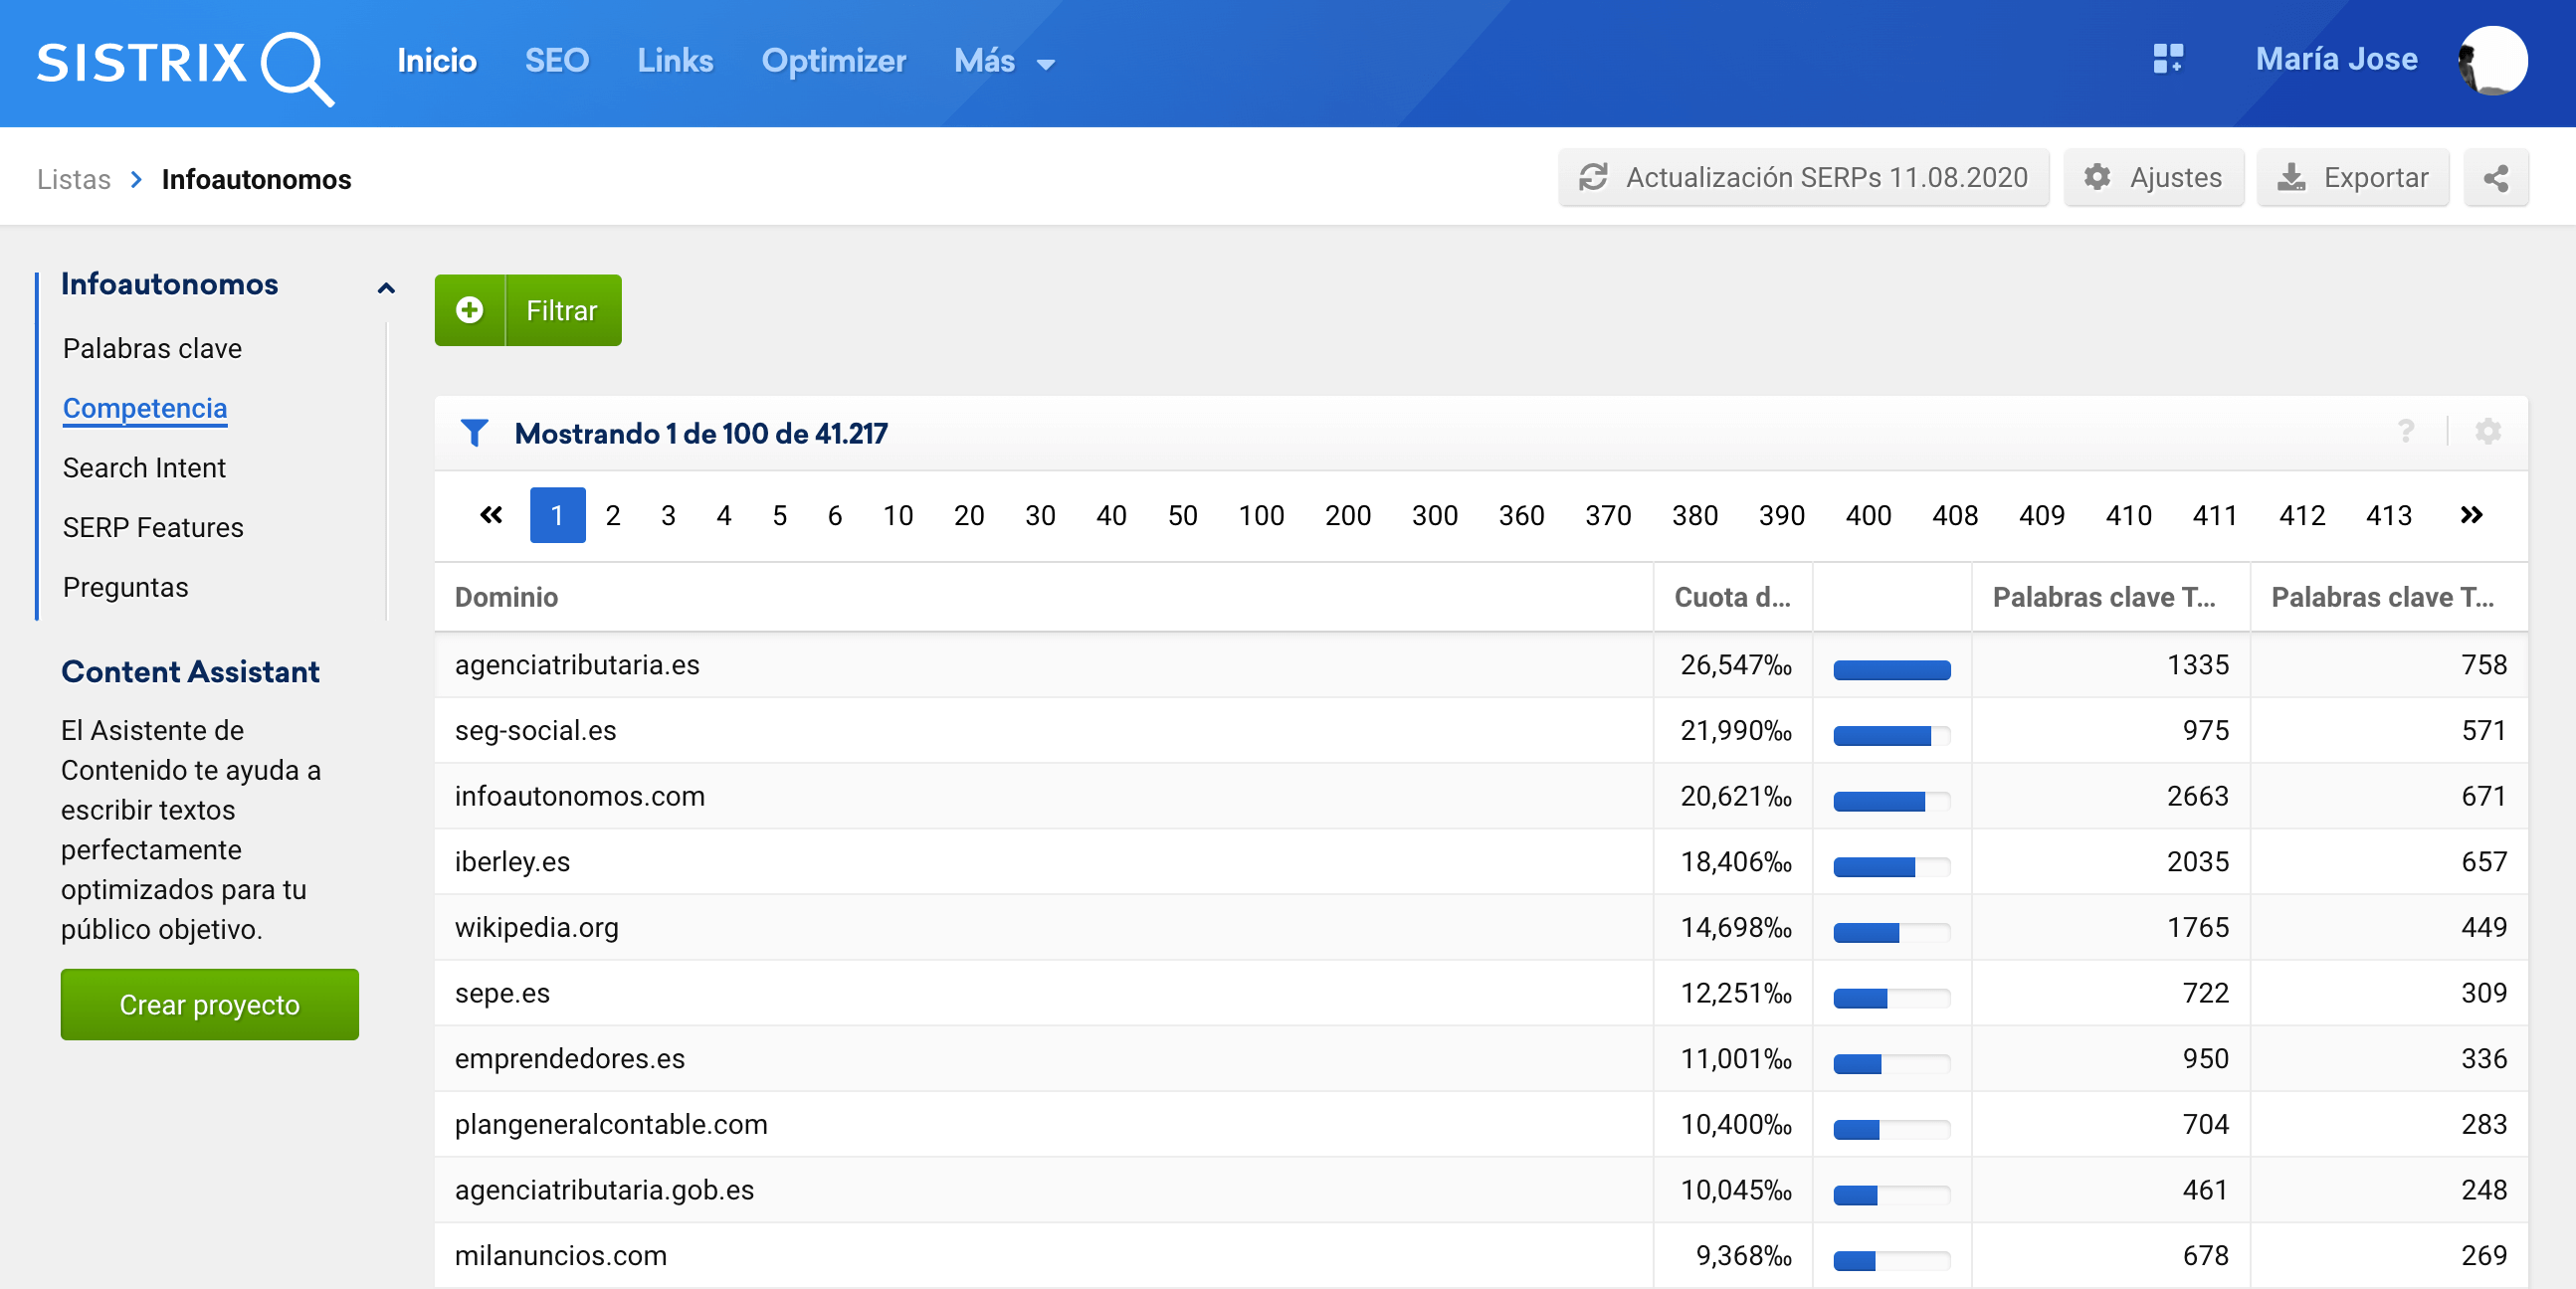Go to pagination page 100
The image size is (2576, 1289).
(1260, 515)
